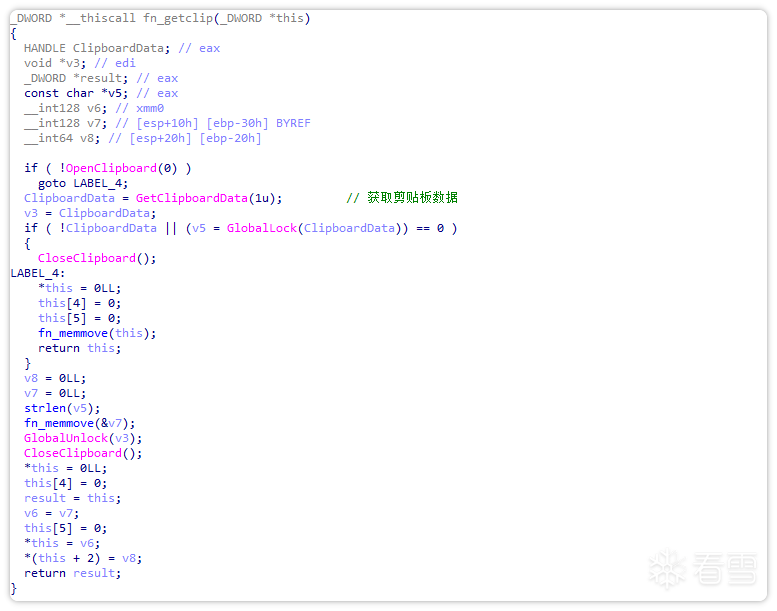Screen dimensions: 777x611
Task: Click CloseClipboard() just above LABEL_4
Action: coord(97,258)
